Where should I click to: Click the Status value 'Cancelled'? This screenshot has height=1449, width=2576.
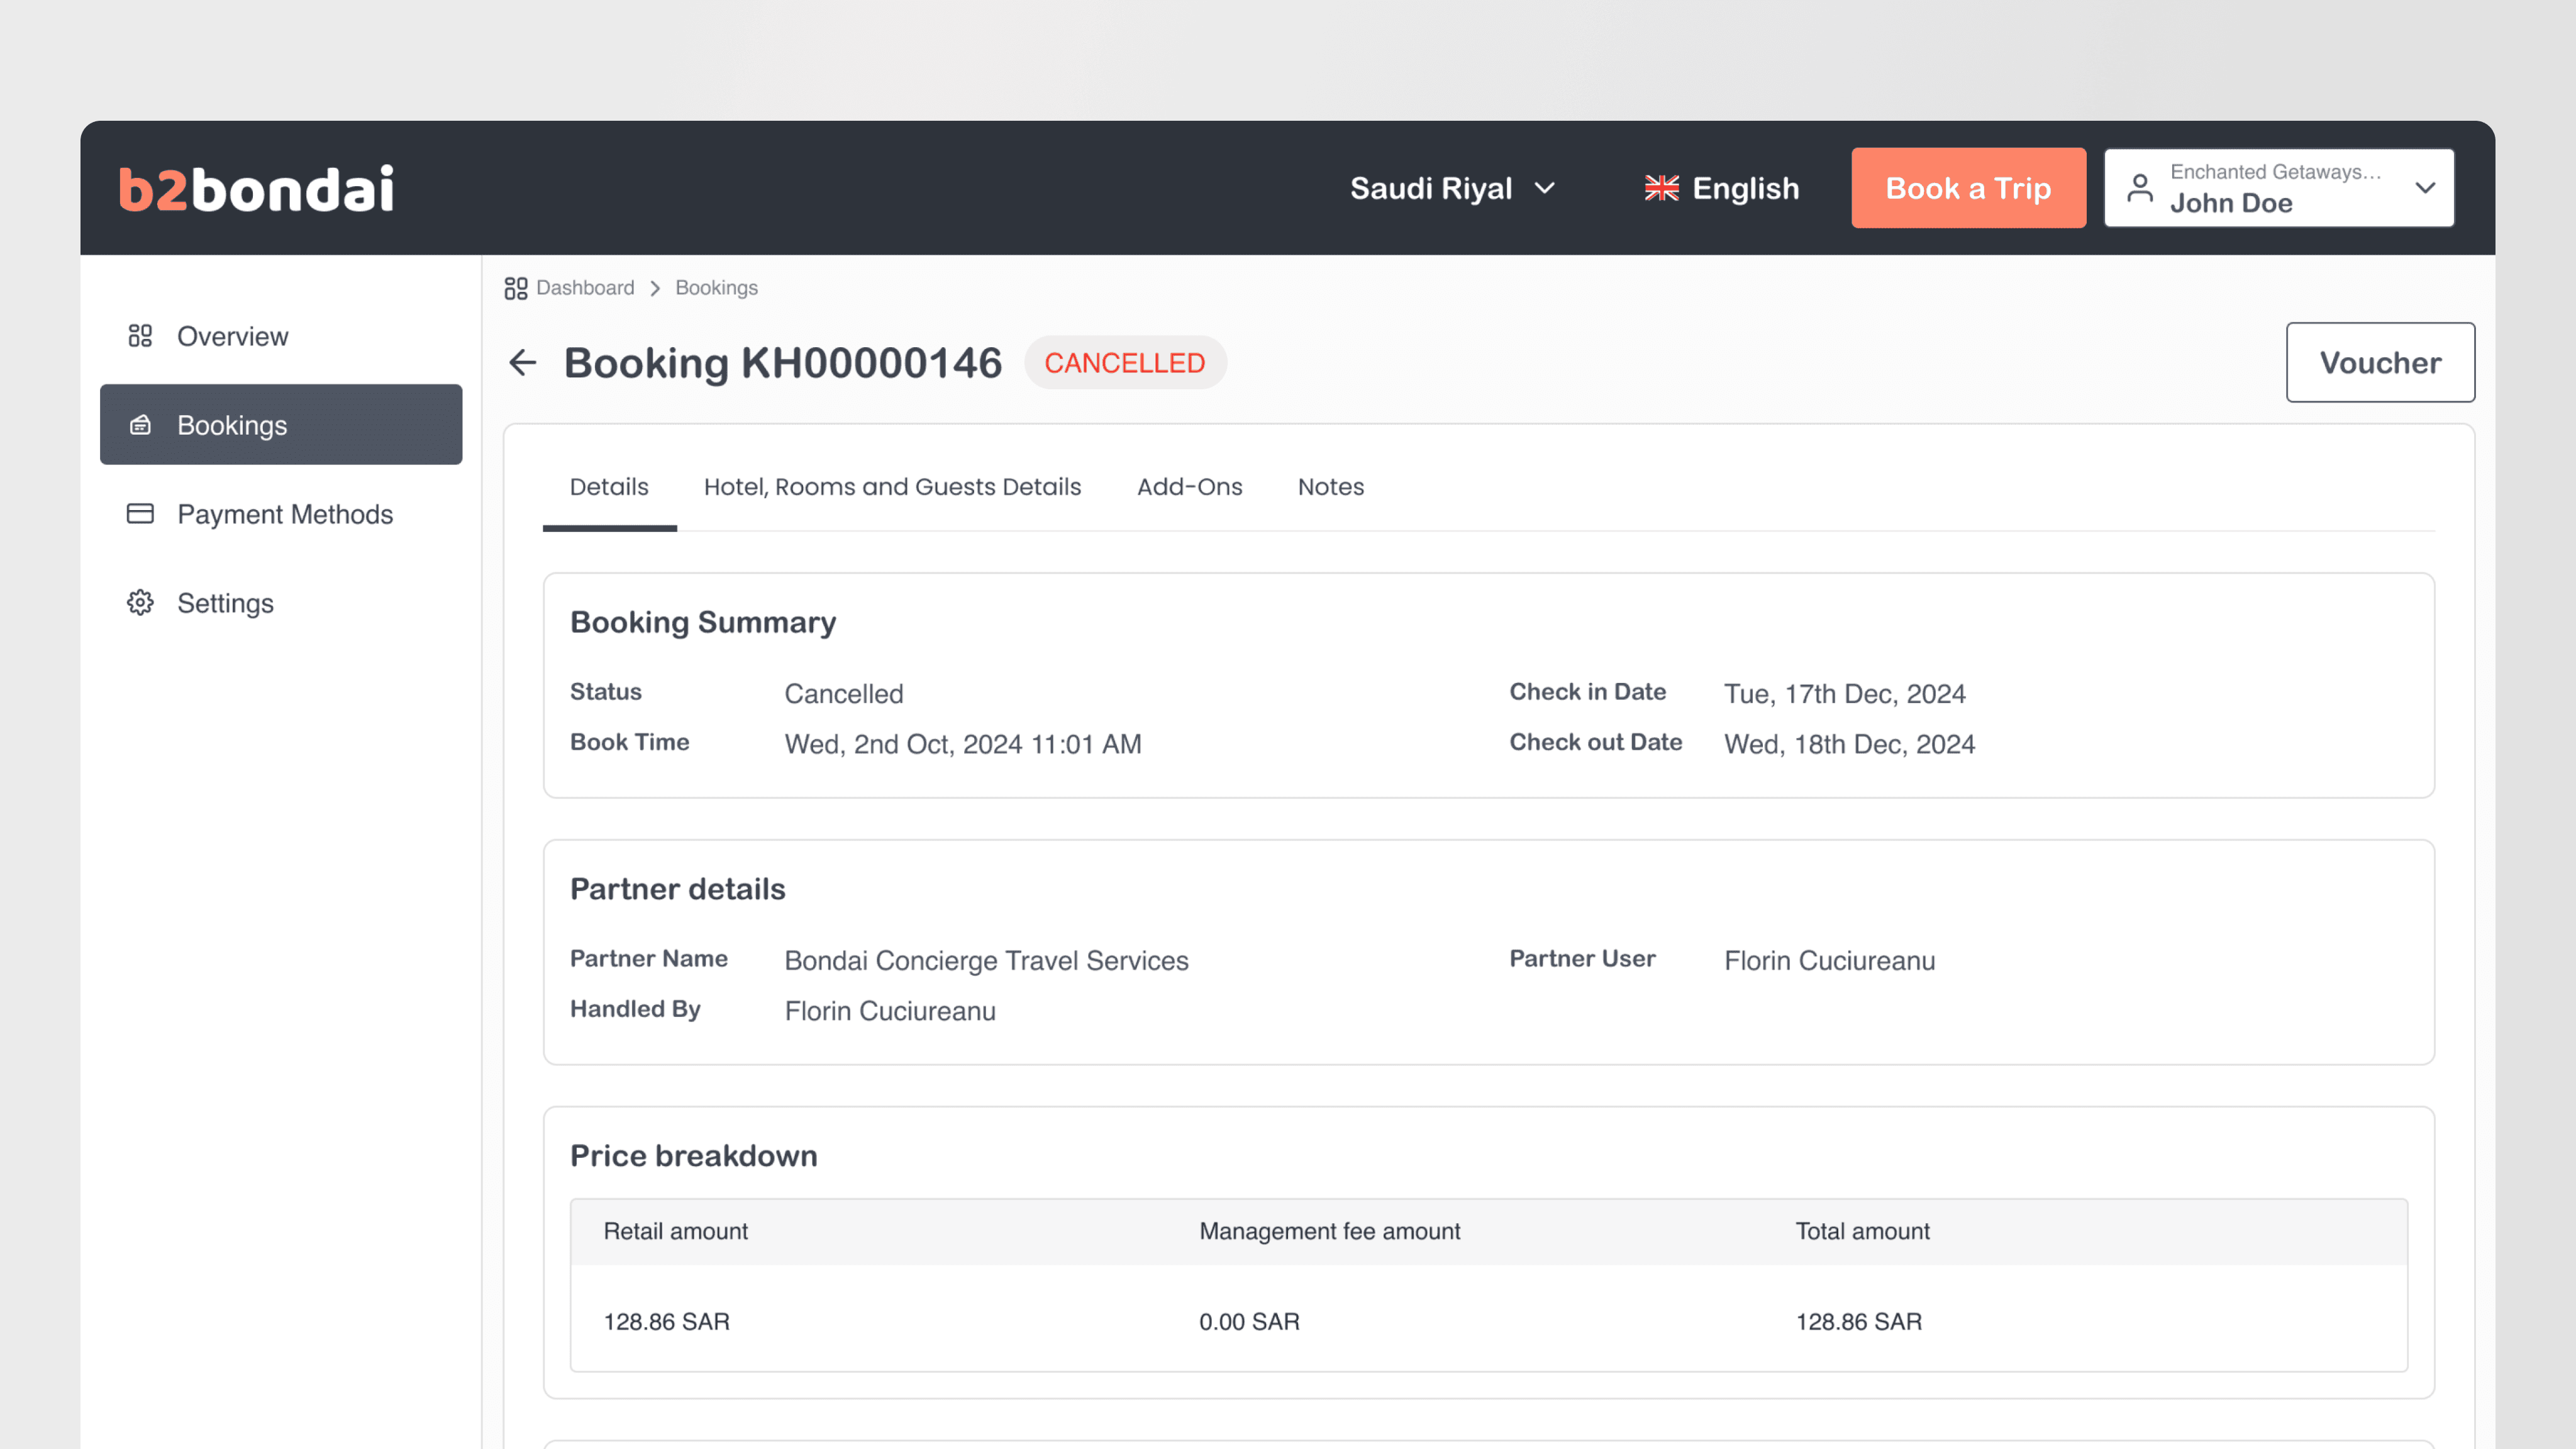[x=843, y=694]
